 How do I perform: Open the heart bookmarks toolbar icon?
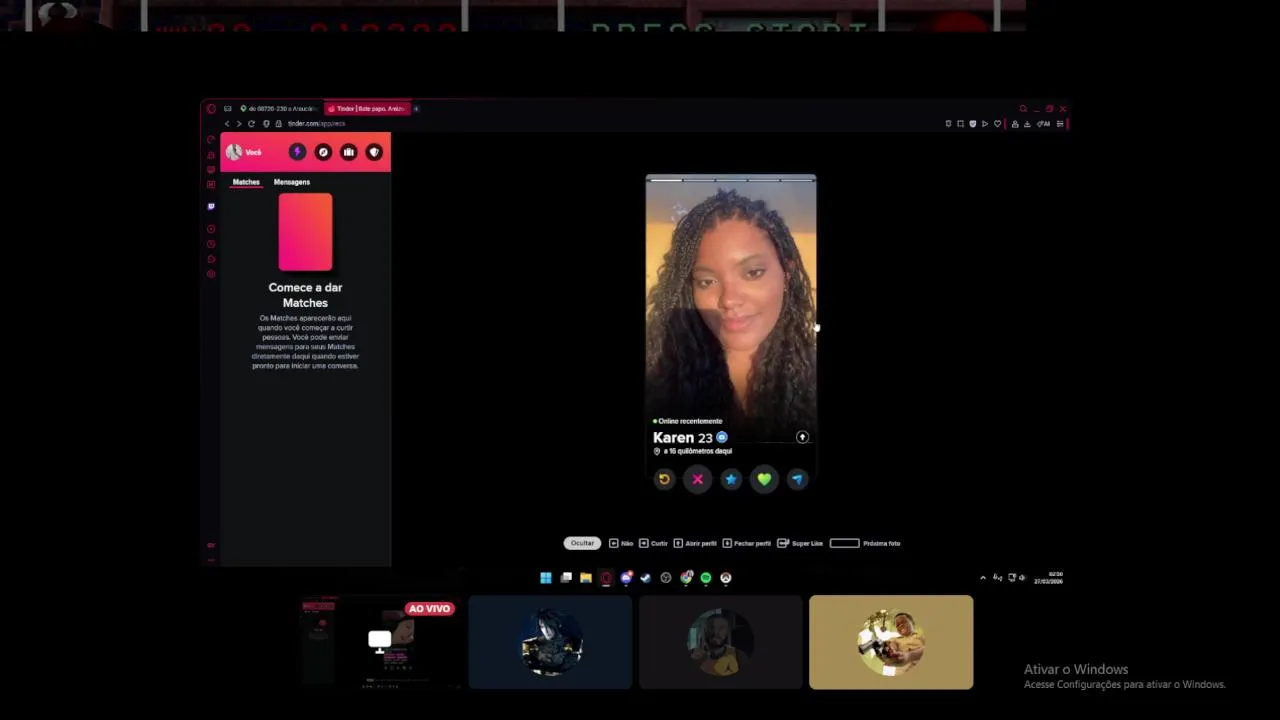(x=997, y=124)
